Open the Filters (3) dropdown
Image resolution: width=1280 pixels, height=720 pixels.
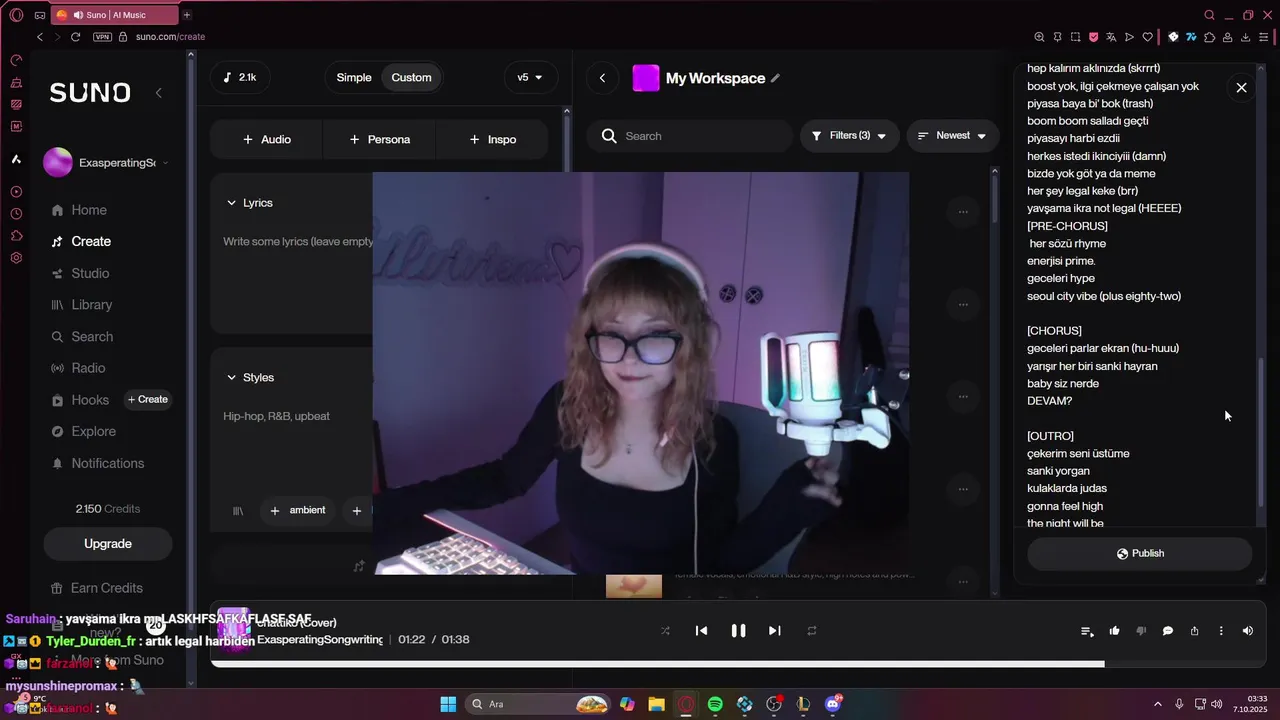point(849,136)
